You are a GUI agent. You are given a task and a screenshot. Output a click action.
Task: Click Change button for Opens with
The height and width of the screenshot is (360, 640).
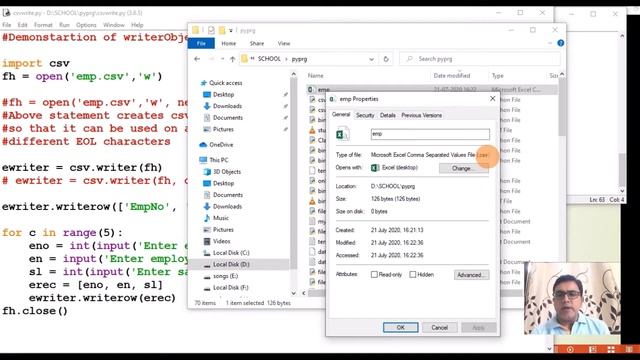click(x=464, y=168)
